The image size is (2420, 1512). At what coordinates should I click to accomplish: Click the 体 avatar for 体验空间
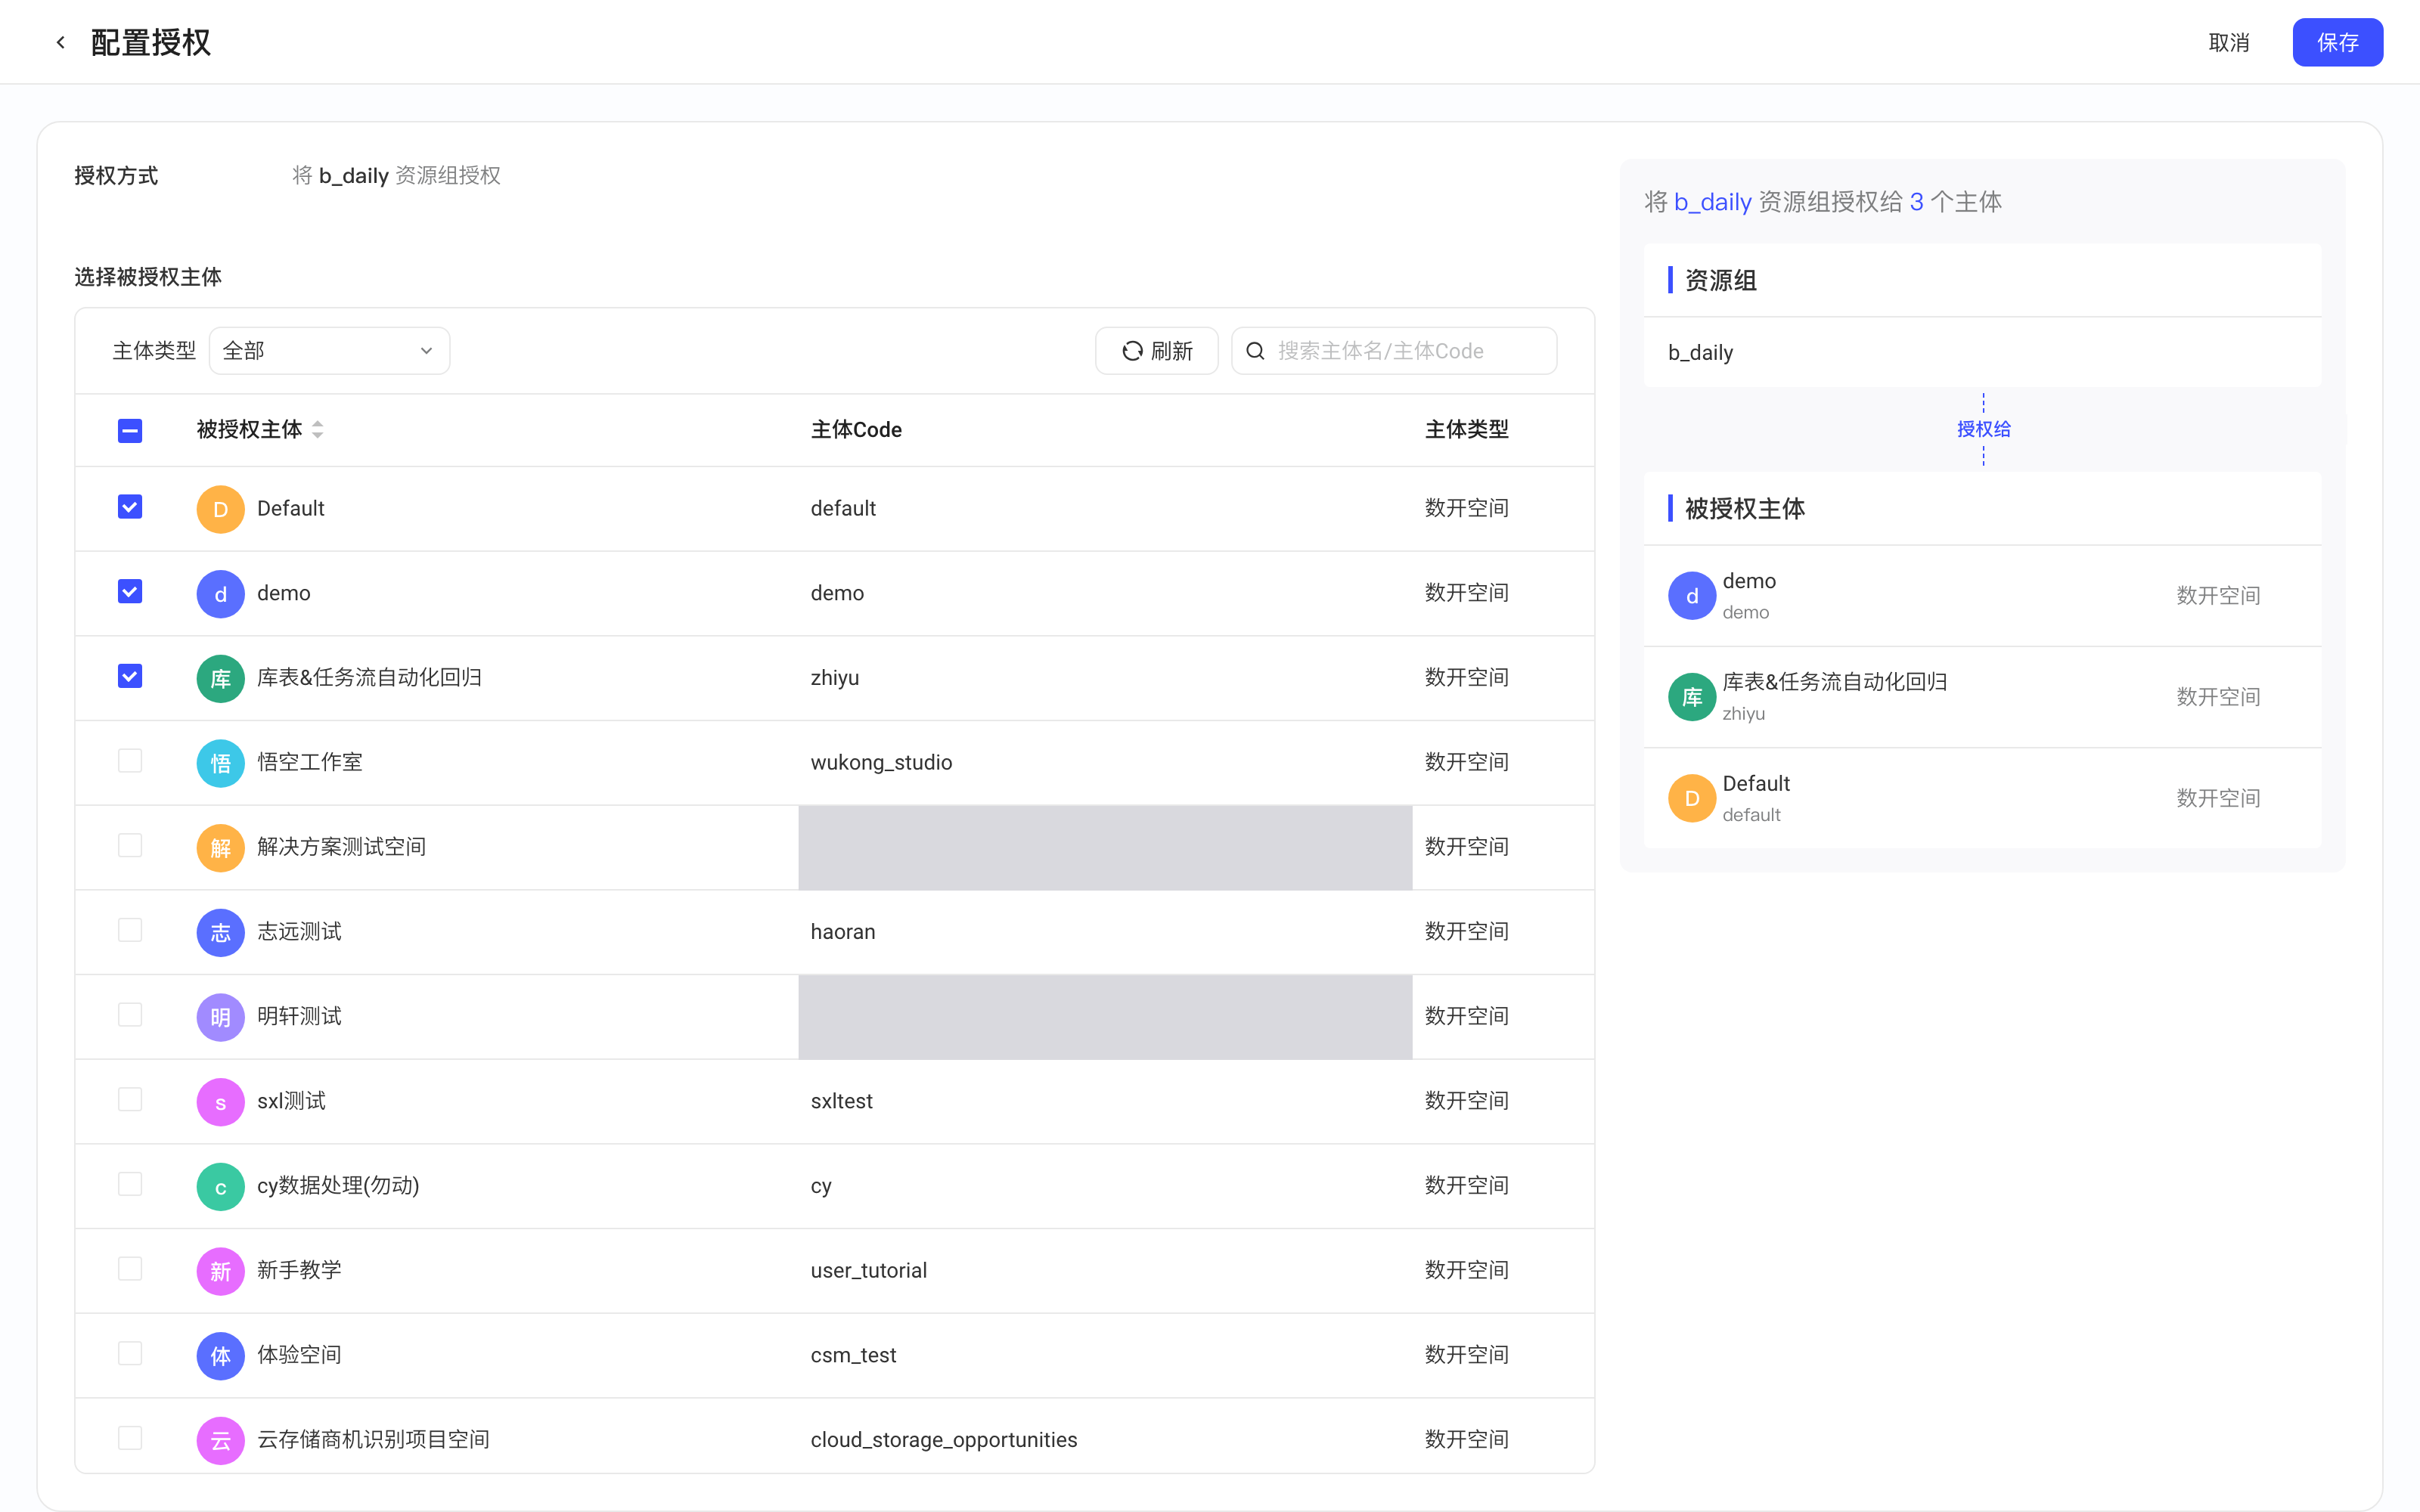point(220,1356)
